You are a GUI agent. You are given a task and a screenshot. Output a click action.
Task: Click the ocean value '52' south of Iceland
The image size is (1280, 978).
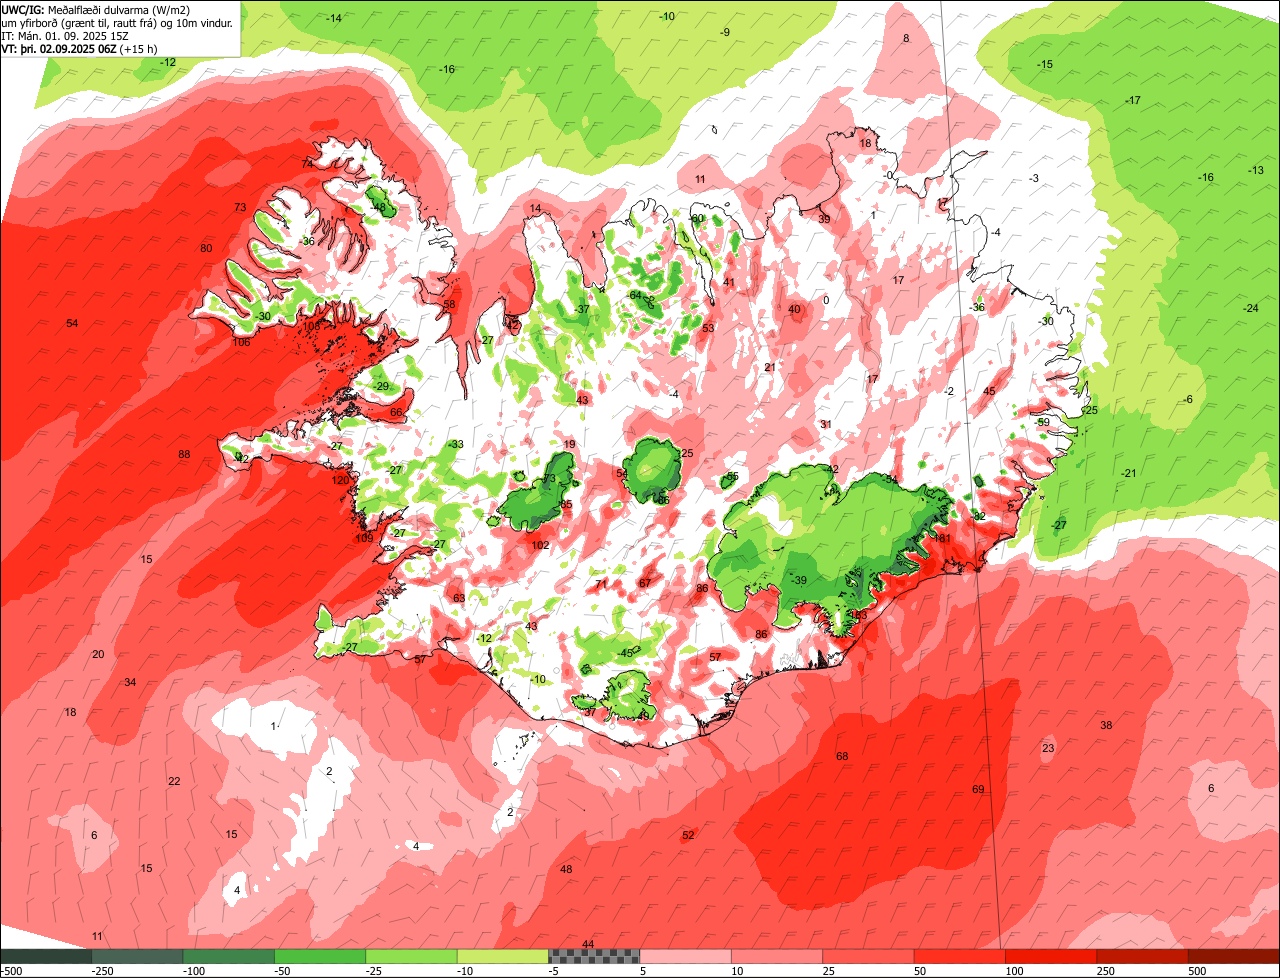(x=688, y=835)
